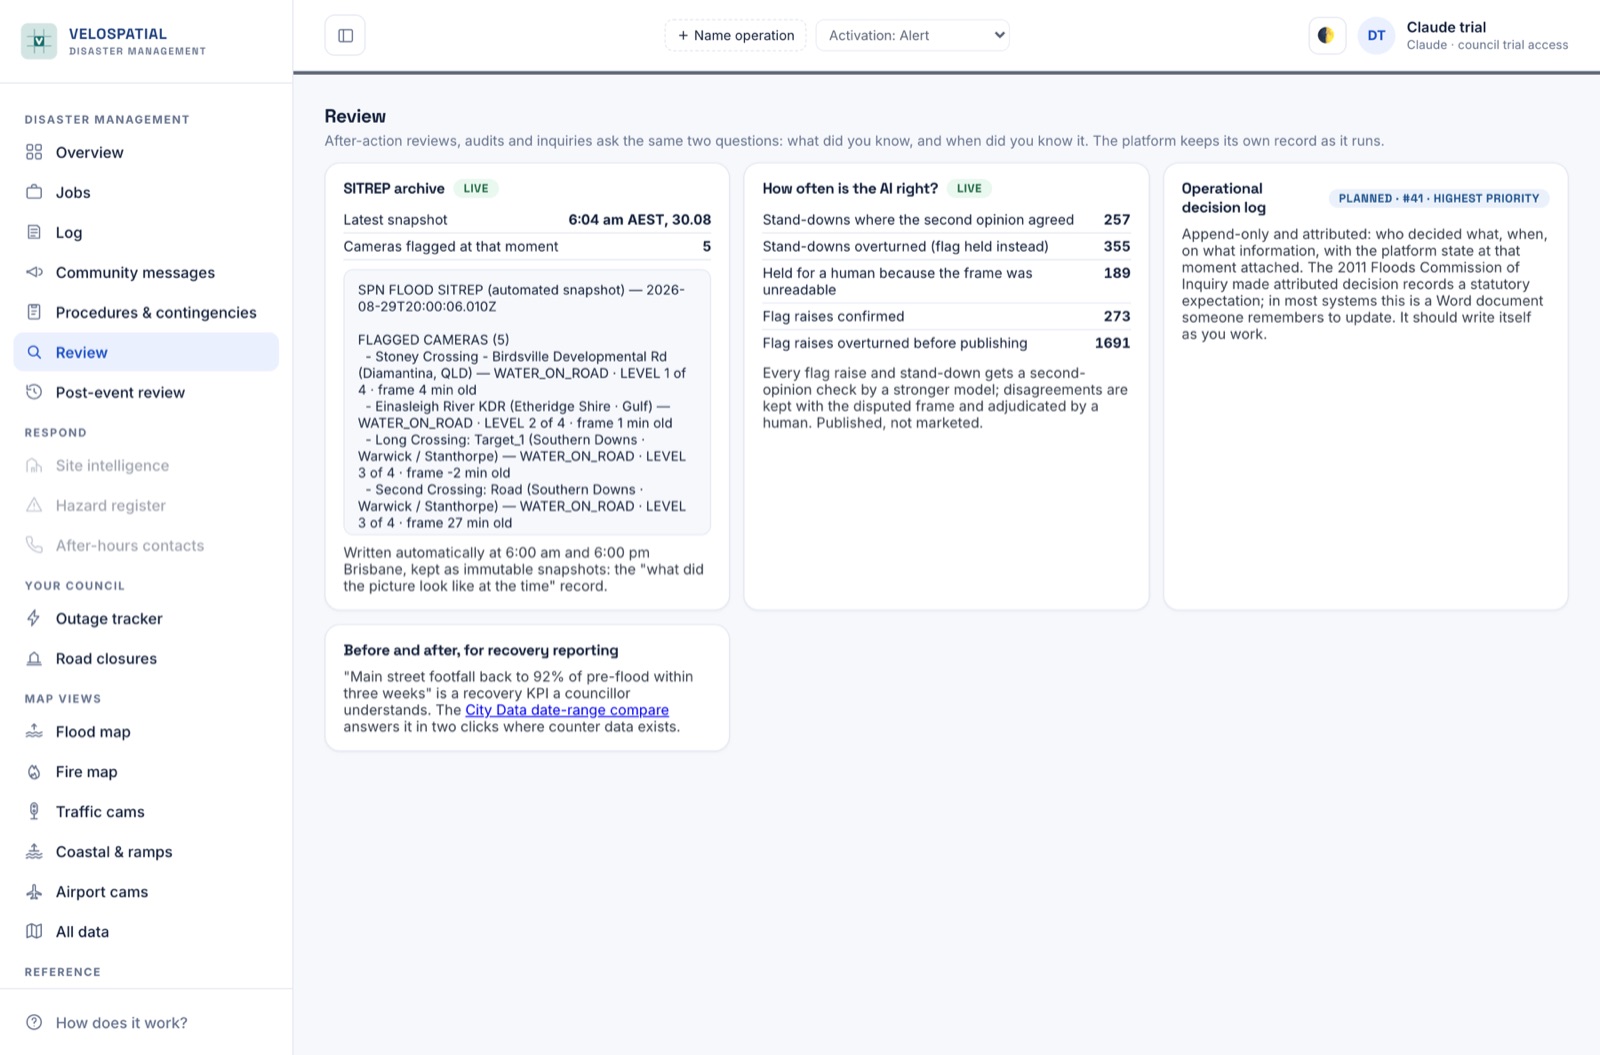
Task: Click the Traffic cams icon
Action: (34, 811)
